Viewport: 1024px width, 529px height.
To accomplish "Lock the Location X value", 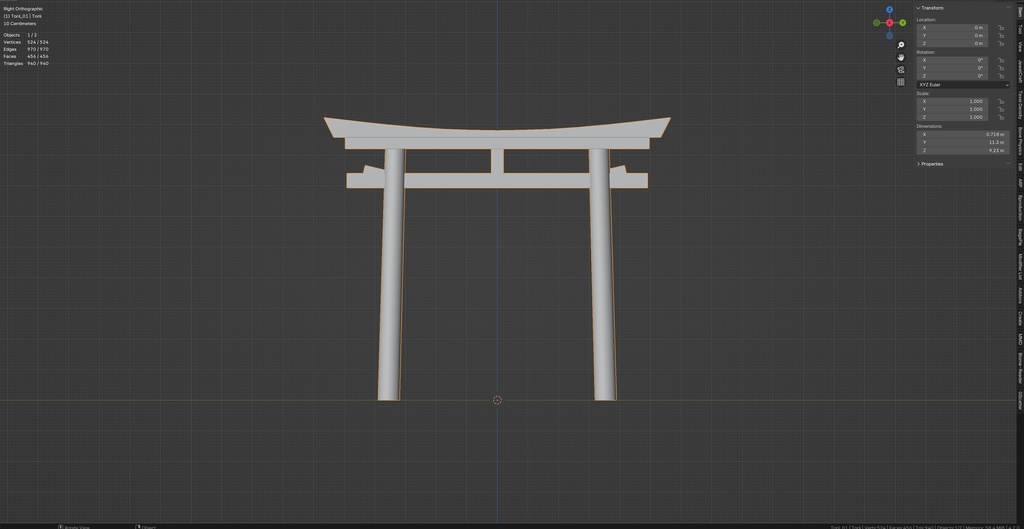I will [x=1000, y=27].
